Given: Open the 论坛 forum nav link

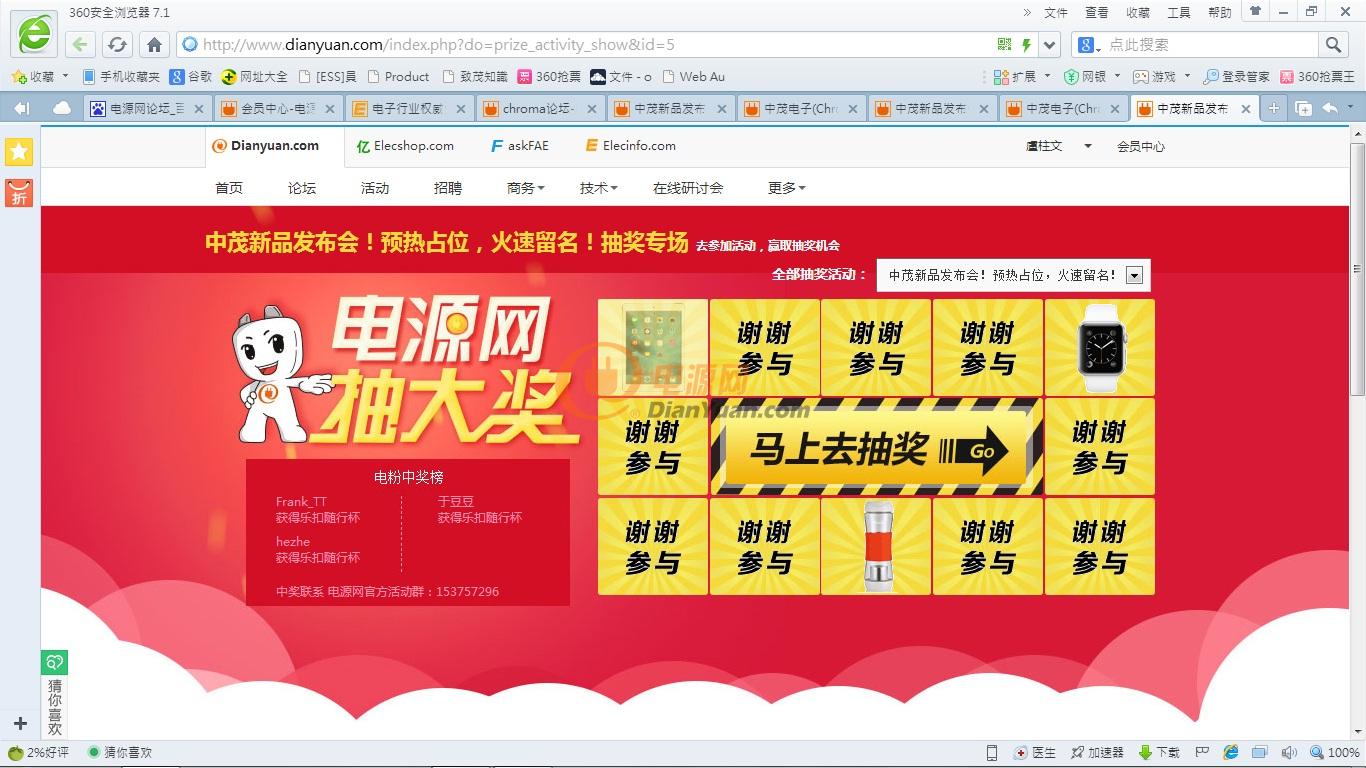Looking at the screenshot, I should click(x=302, y=188).
